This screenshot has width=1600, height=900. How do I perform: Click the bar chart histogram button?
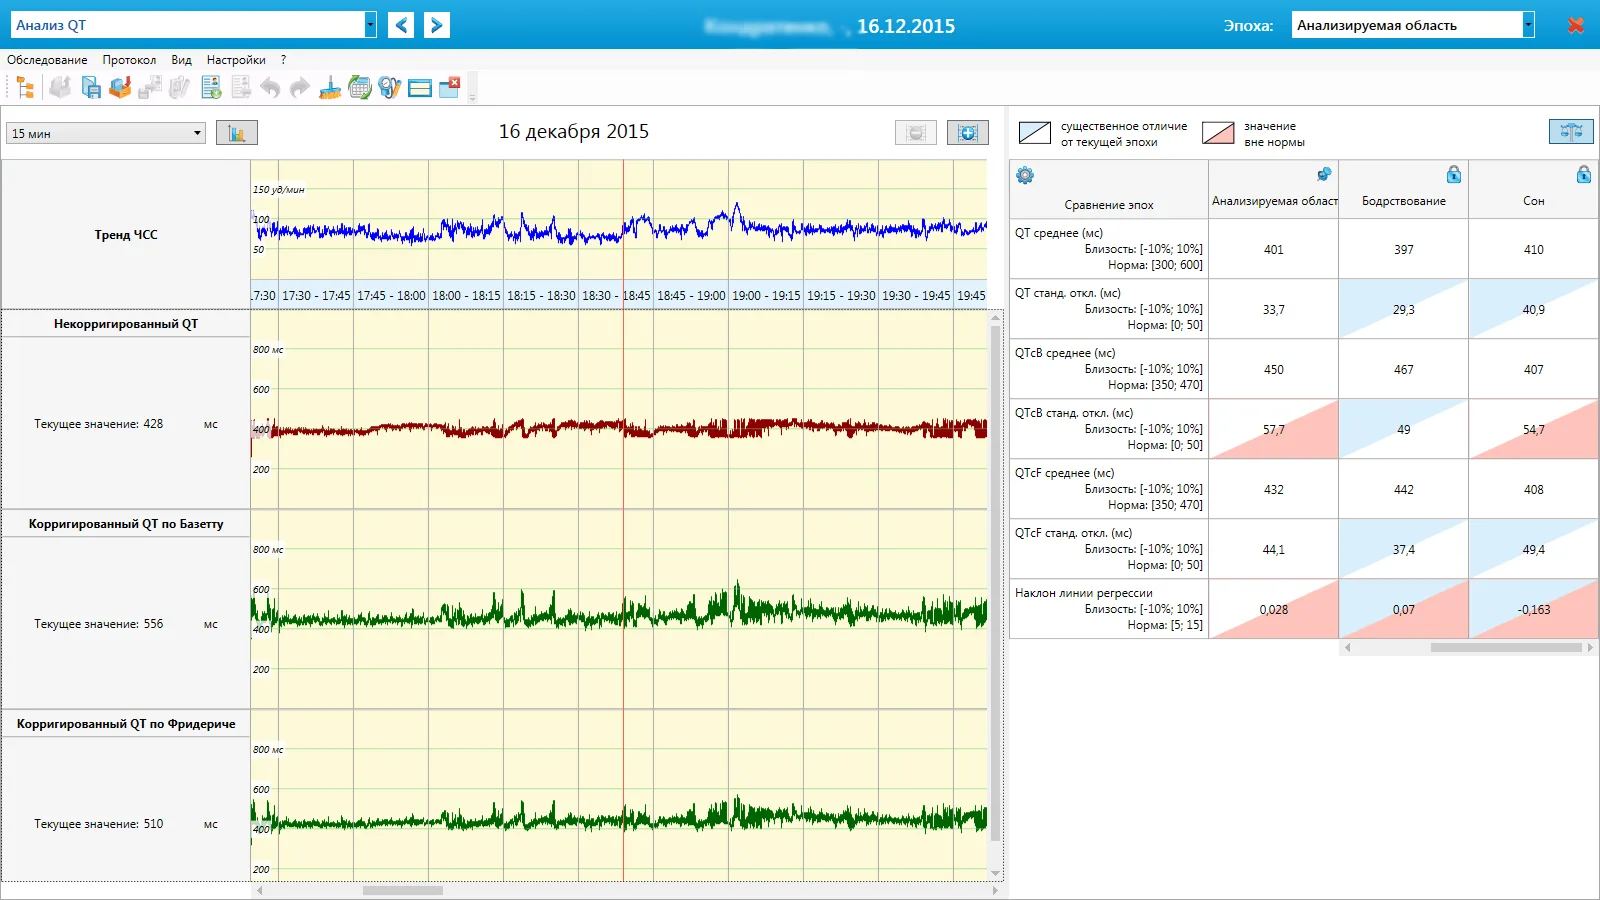pyautogui.click(x=237, y=133)
